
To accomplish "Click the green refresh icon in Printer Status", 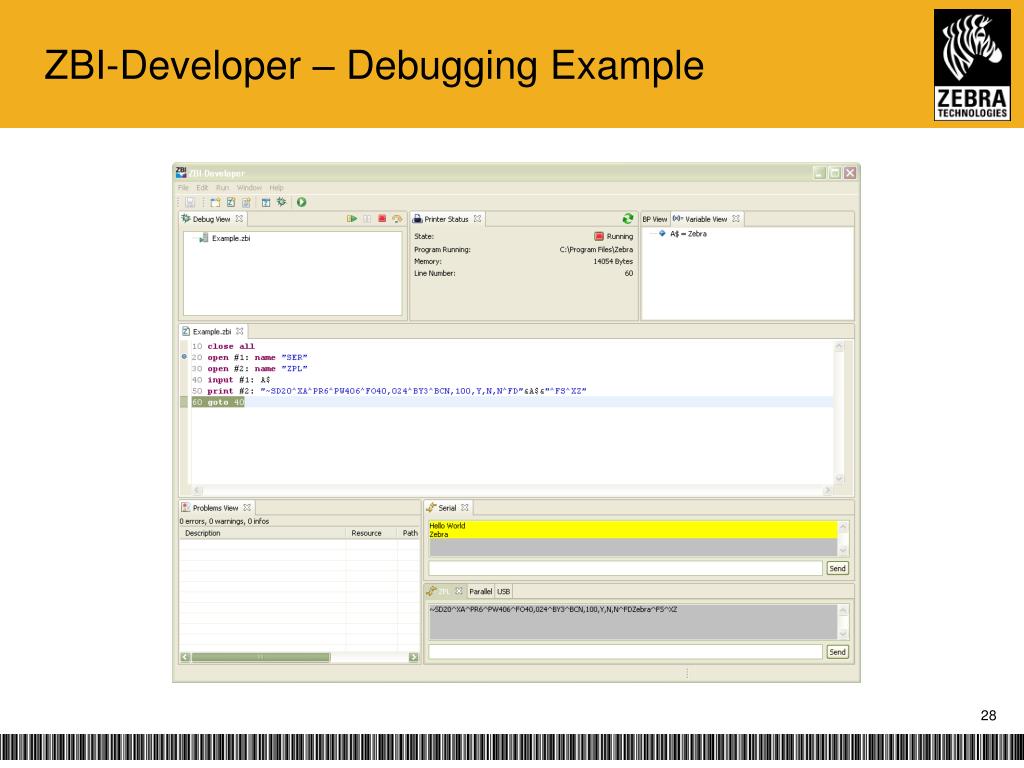I will (x=628, y=219).
